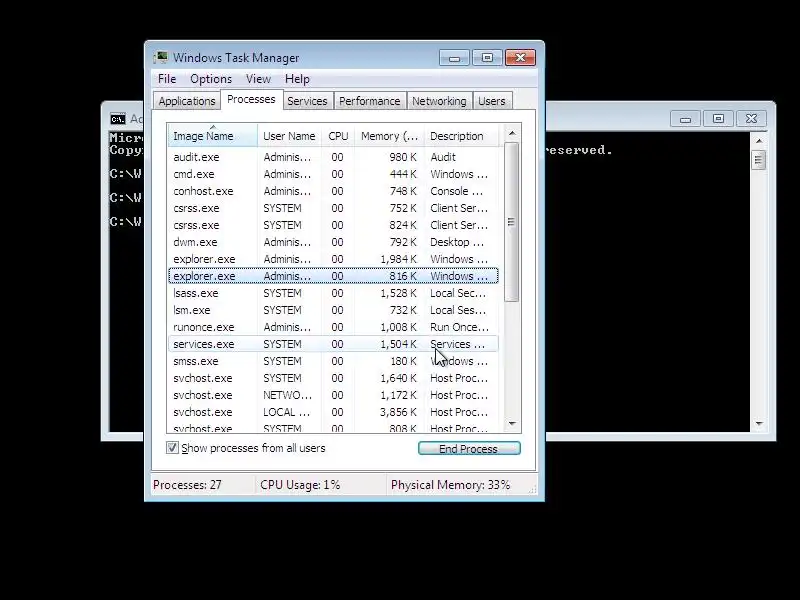Sort by Image Name column header
Image resolution: width=800 pixels, height=600 pixels.
[x=213, y=136]
